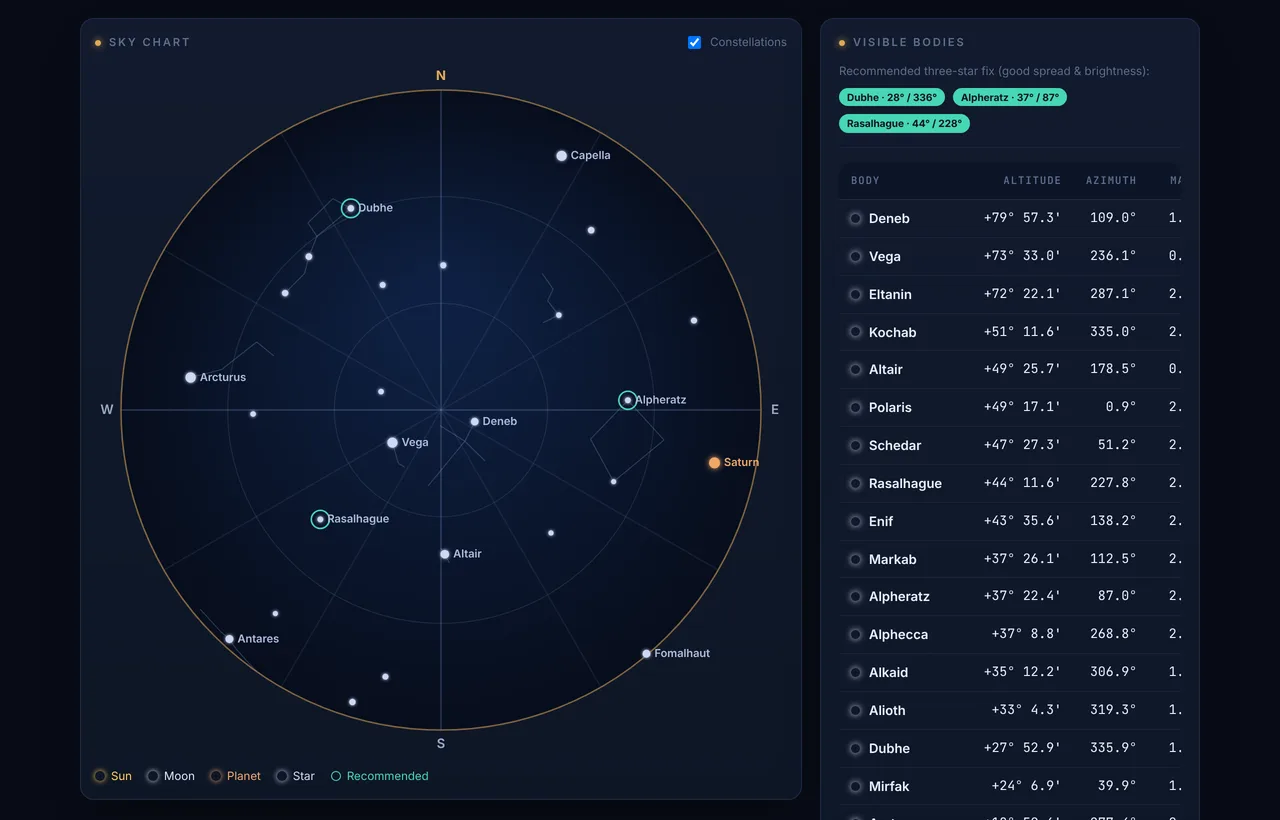Screen dimensions: 1280x820
Task: Click the Moon legend entry below the chart
Action: [x=171, y=776]
